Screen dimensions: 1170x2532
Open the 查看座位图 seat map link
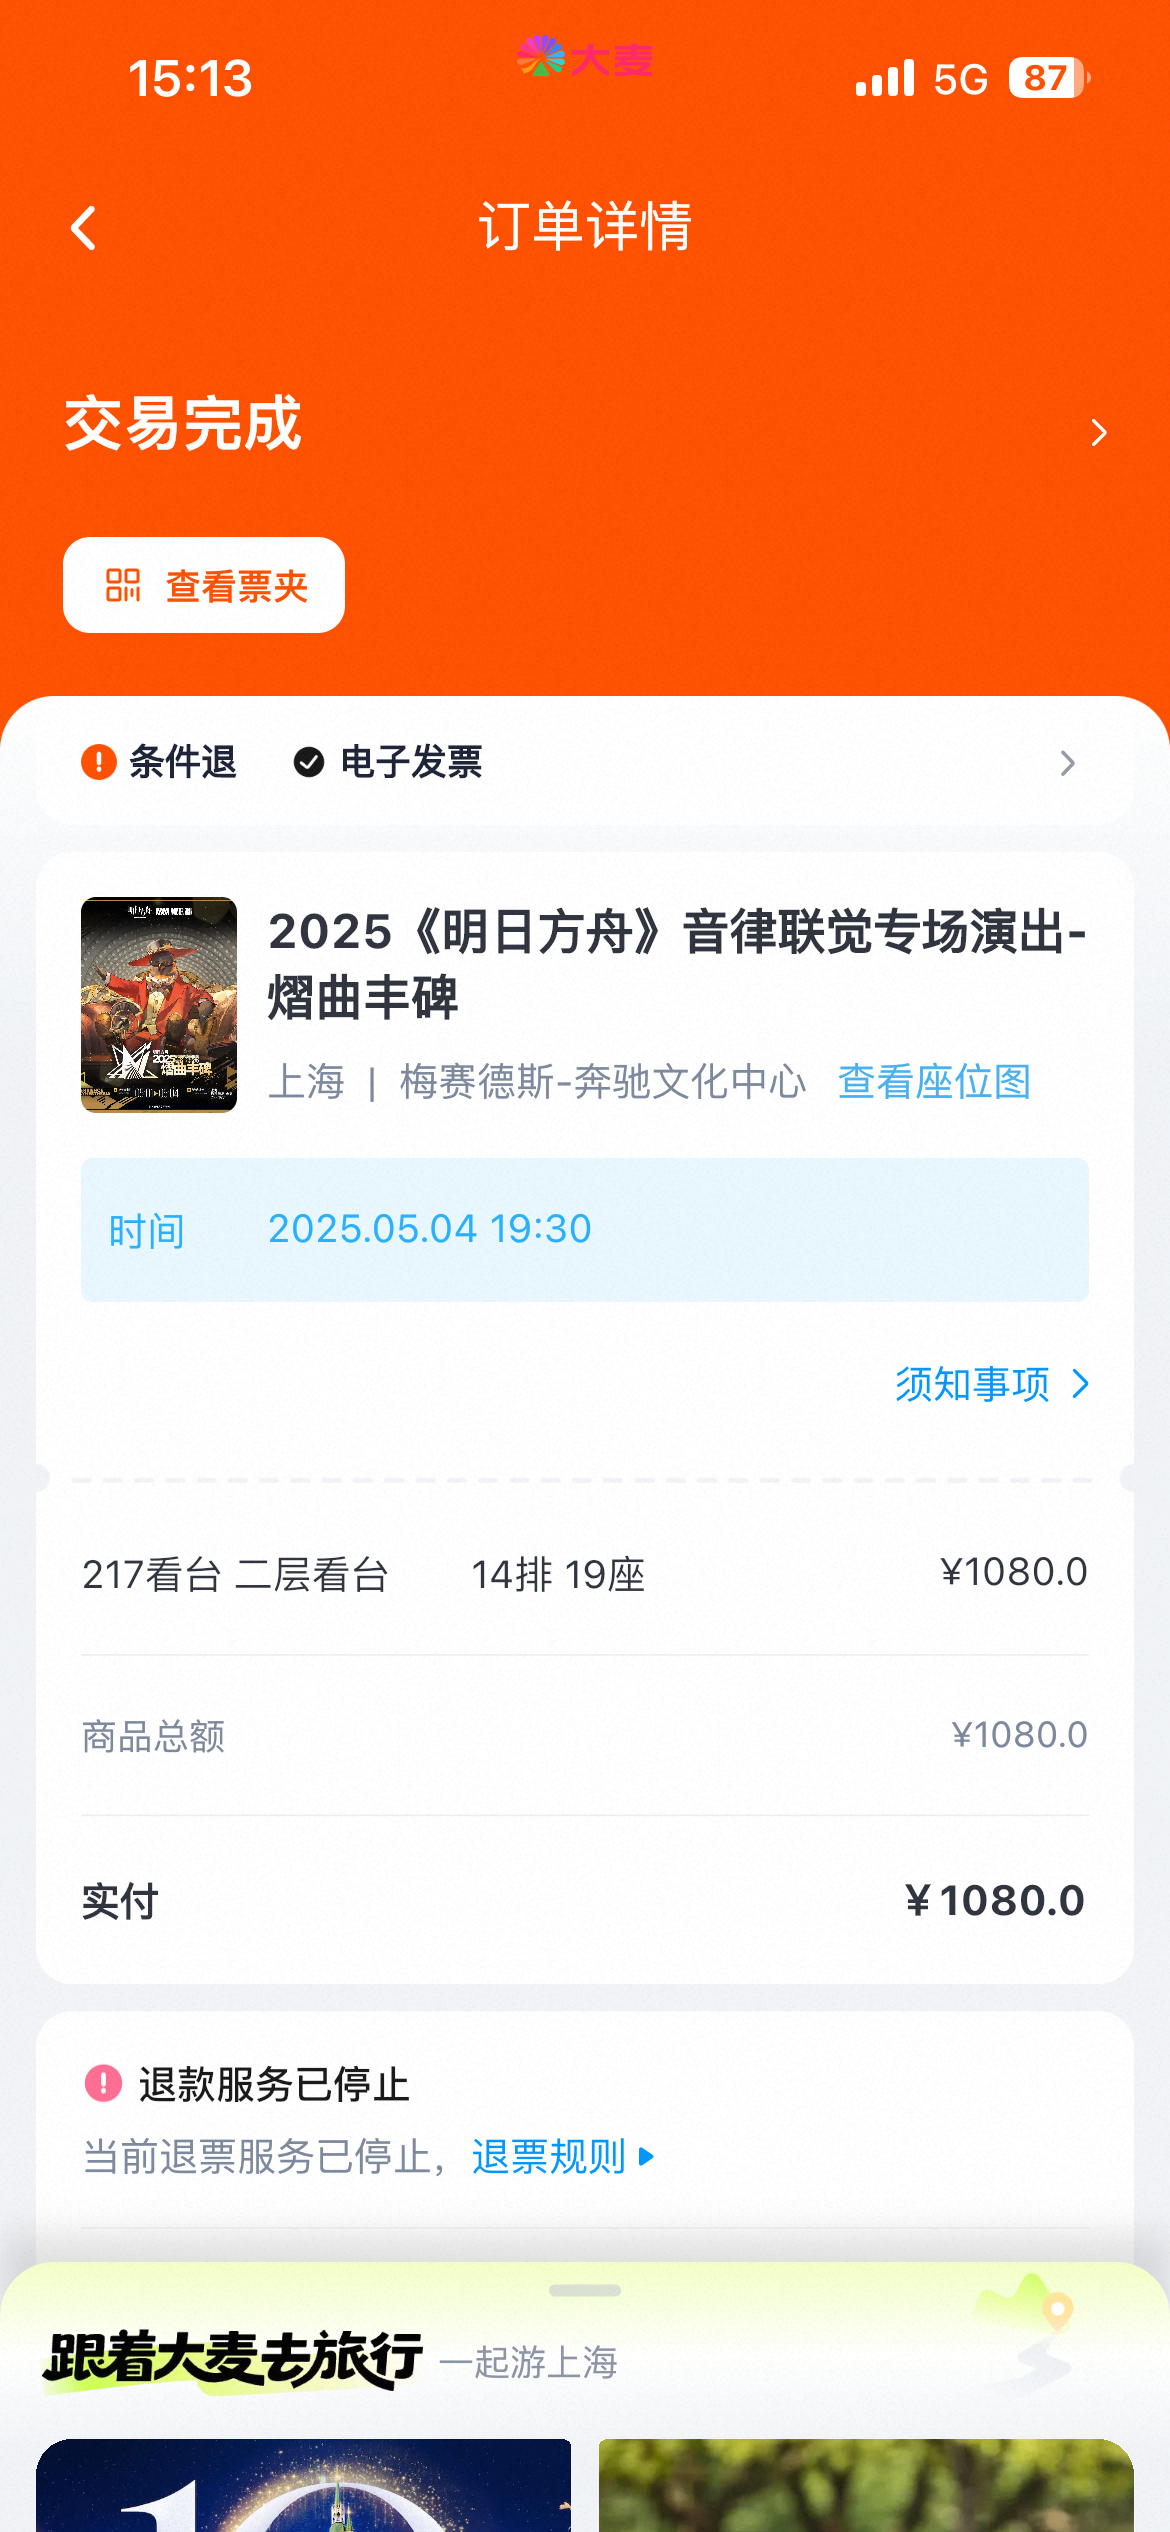pyautogui.click(x=934, y=1082)
